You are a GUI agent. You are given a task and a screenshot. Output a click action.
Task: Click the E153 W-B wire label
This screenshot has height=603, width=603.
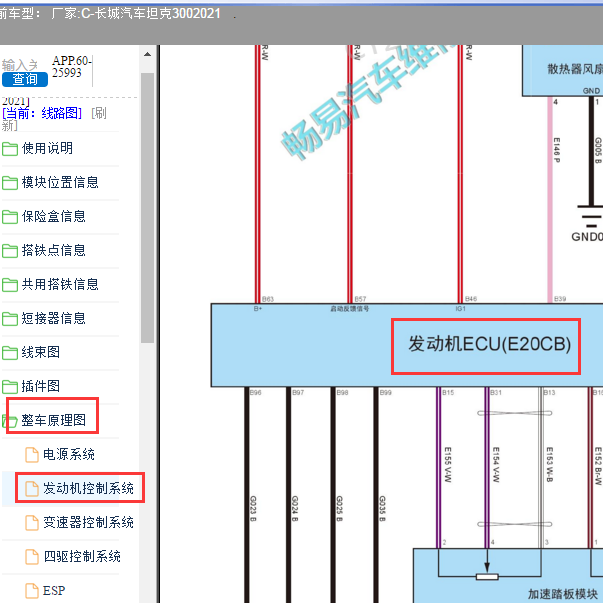point(550,465)
